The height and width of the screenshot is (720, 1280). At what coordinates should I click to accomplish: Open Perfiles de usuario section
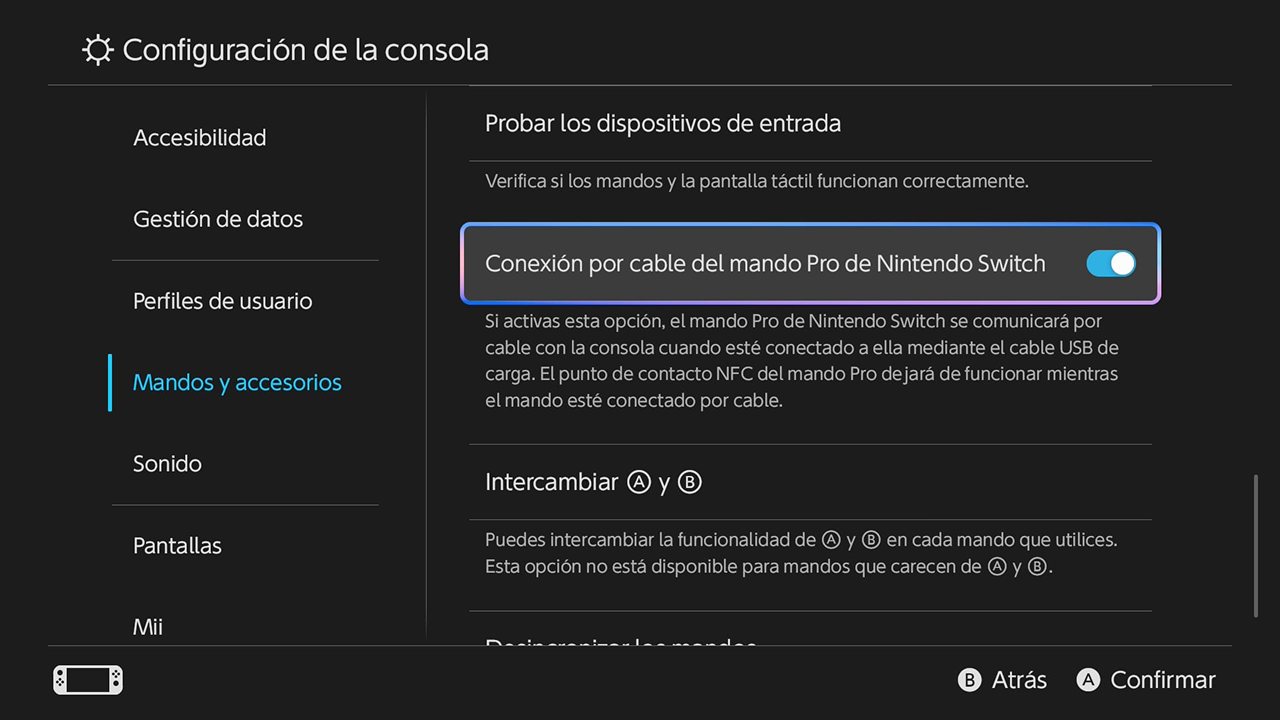[223, 301]
